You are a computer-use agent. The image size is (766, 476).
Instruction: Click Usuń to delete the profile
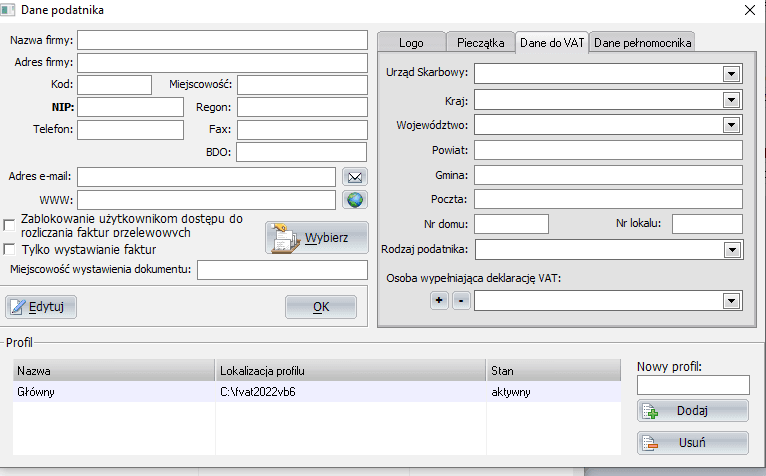(692, 443)
